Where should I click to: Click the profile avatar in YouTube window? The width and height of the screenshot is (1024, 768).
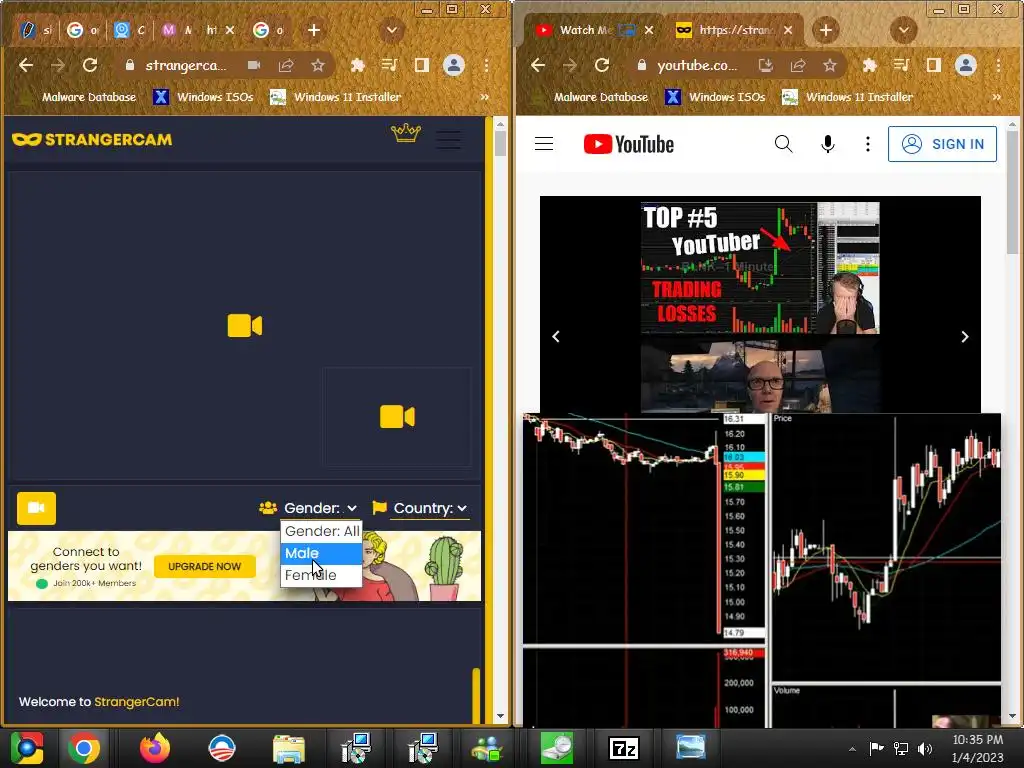(966, 65)
